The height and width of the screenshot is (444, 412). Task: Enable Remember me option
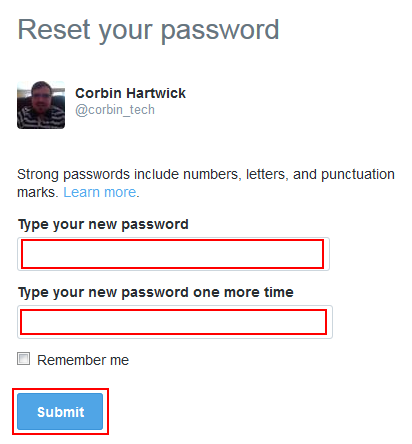(23, 359)
